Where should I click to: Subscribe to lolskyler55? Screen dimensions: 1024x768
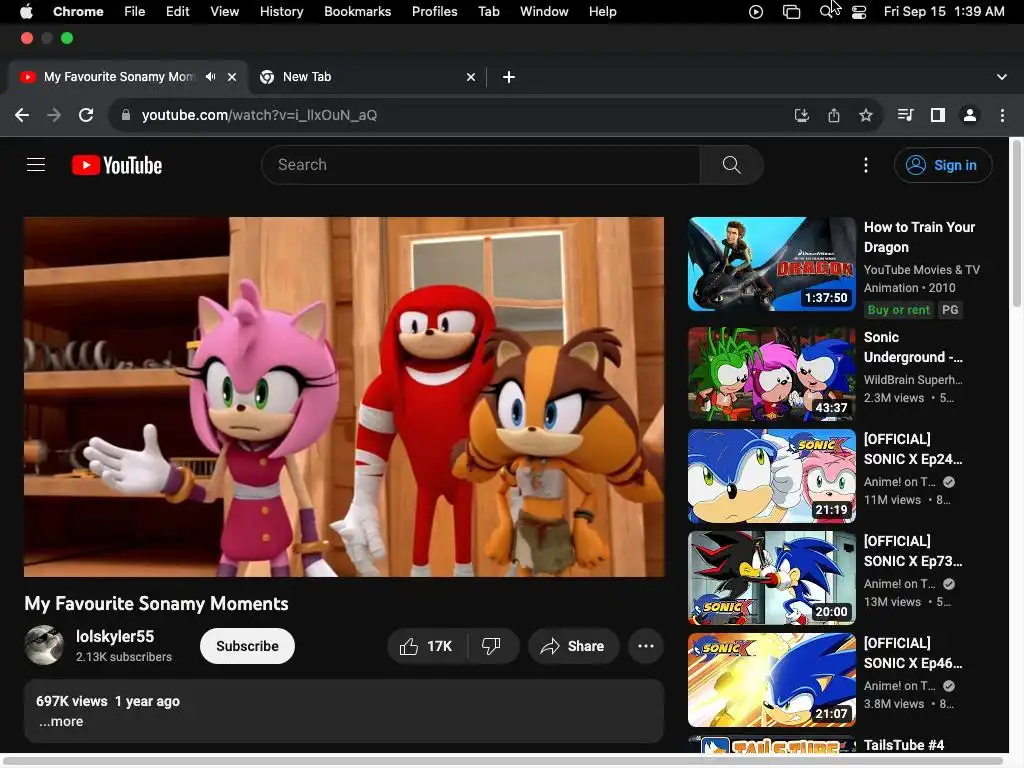(x=247, y=647)
